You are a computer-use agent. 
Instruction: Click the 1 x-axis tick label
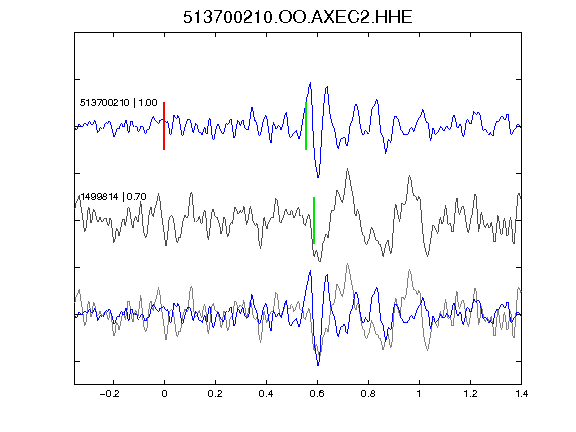pyautogui.click(x=419, y=394)
